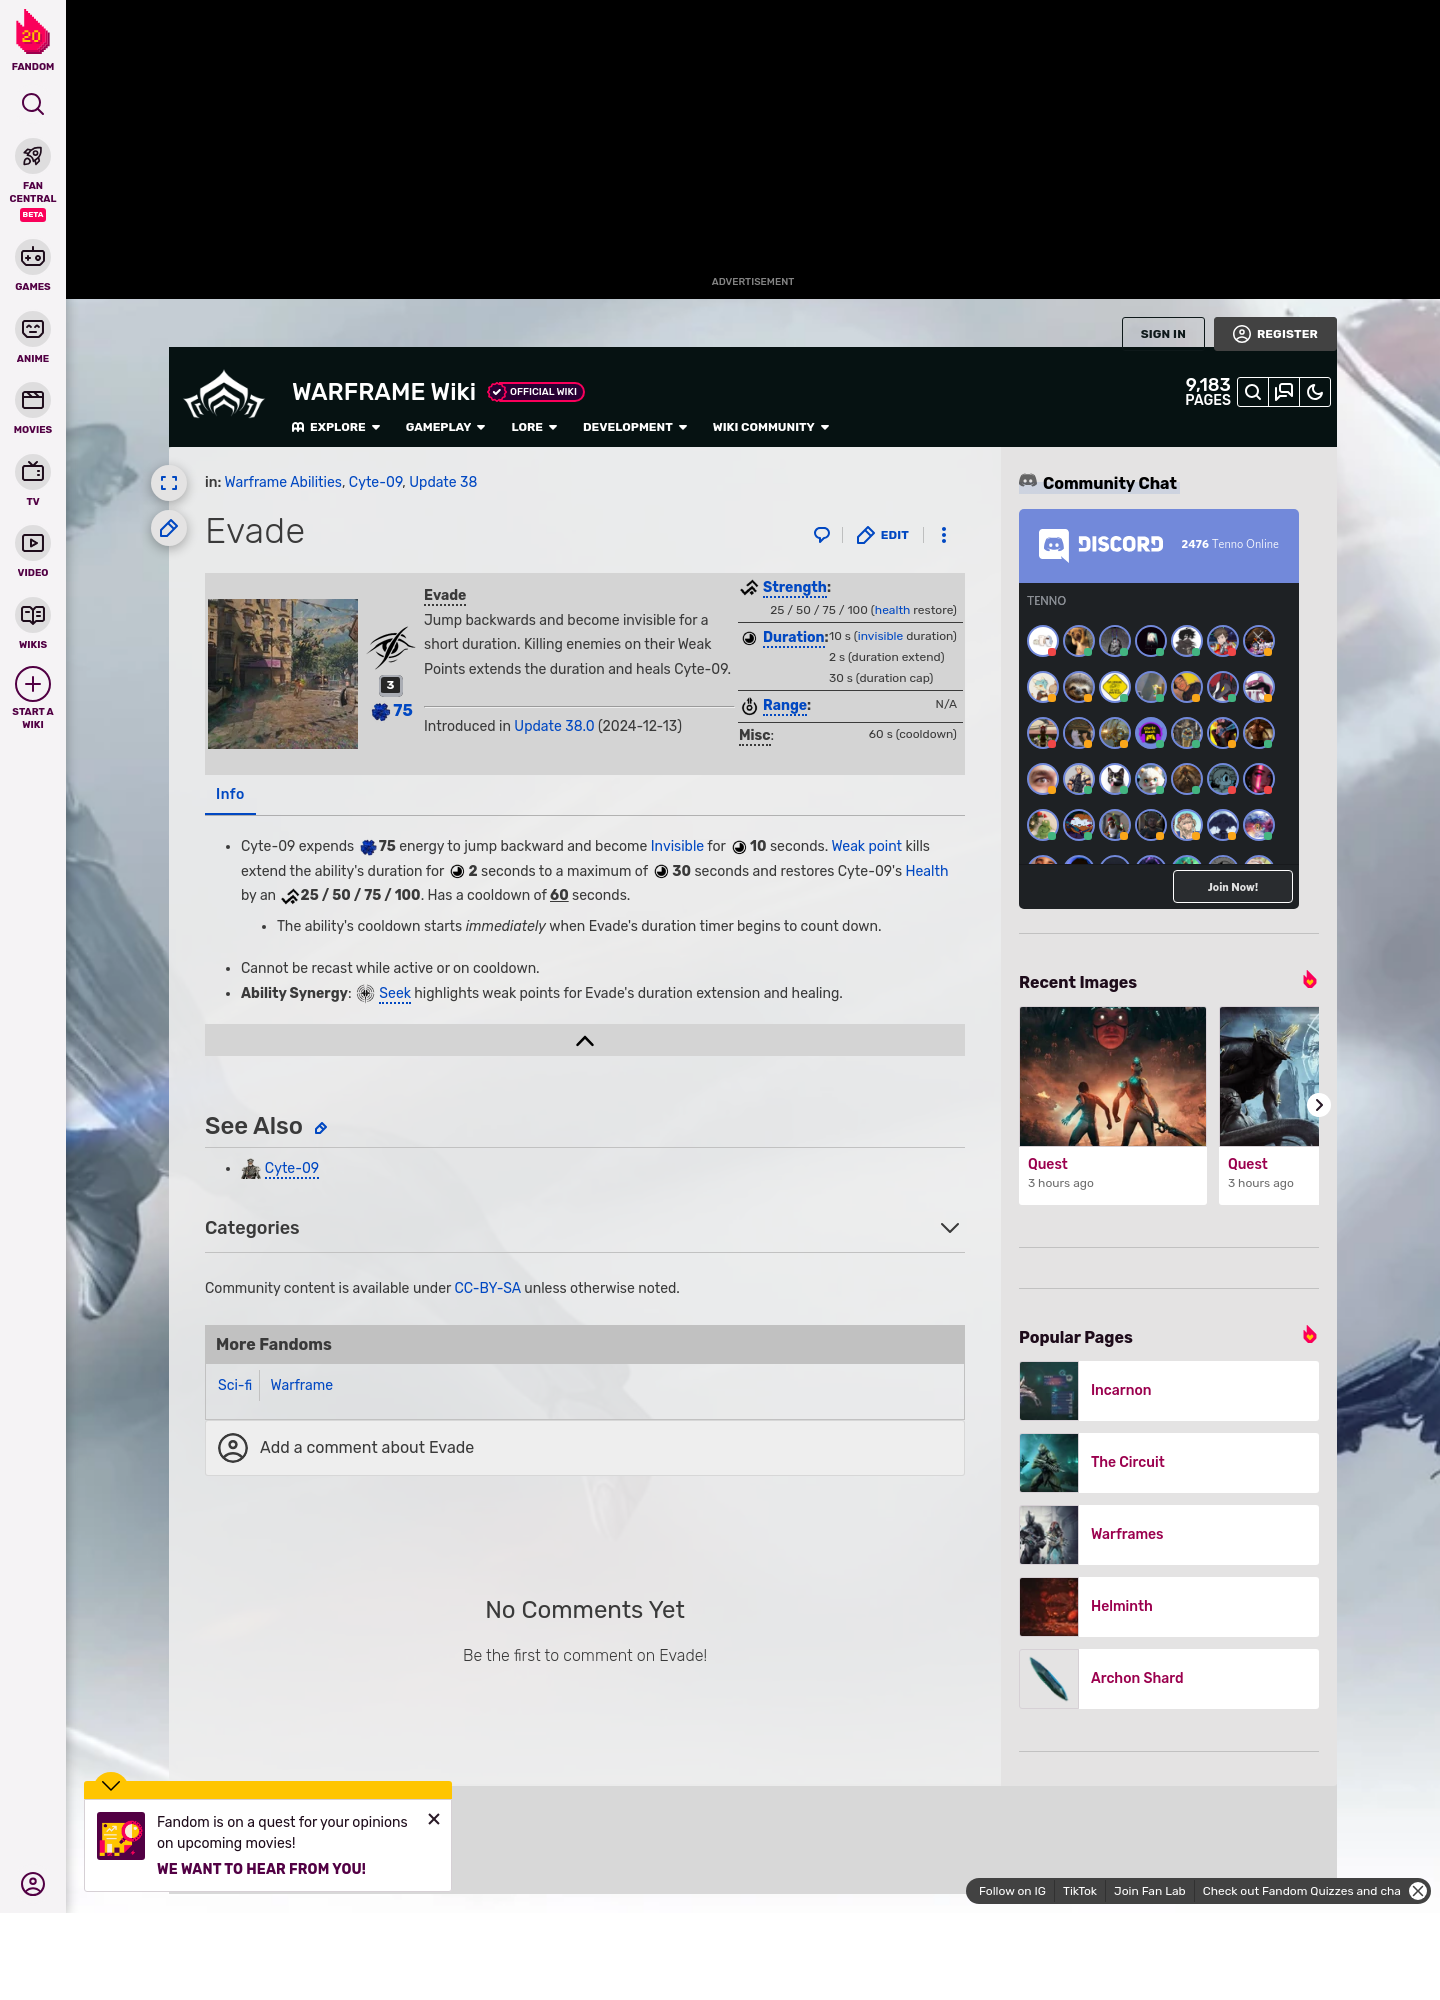The width and height of the screenshot is (1440, 2000).
Task: Click the Discord logo in chat widget
Action: point(1101,545)
